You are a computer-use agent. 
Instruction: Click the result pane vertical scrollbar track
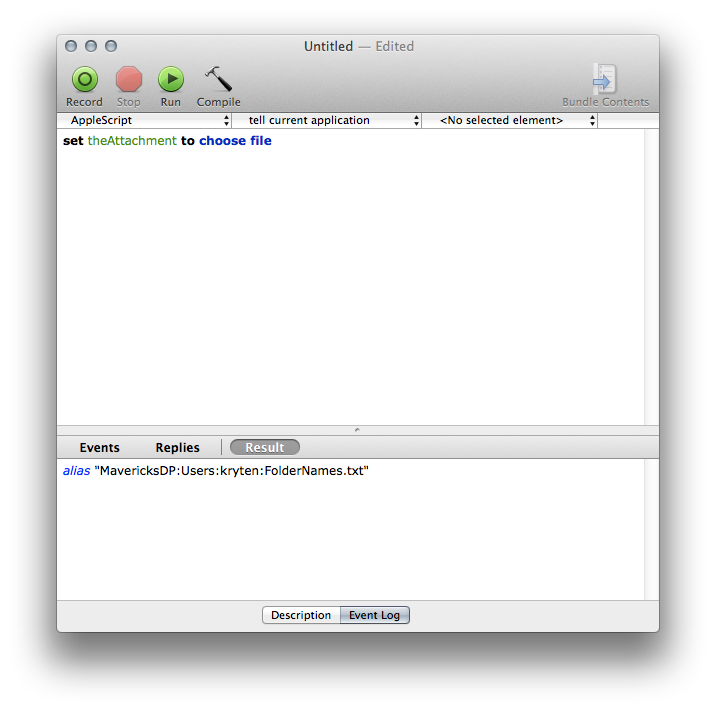(651, 530)
